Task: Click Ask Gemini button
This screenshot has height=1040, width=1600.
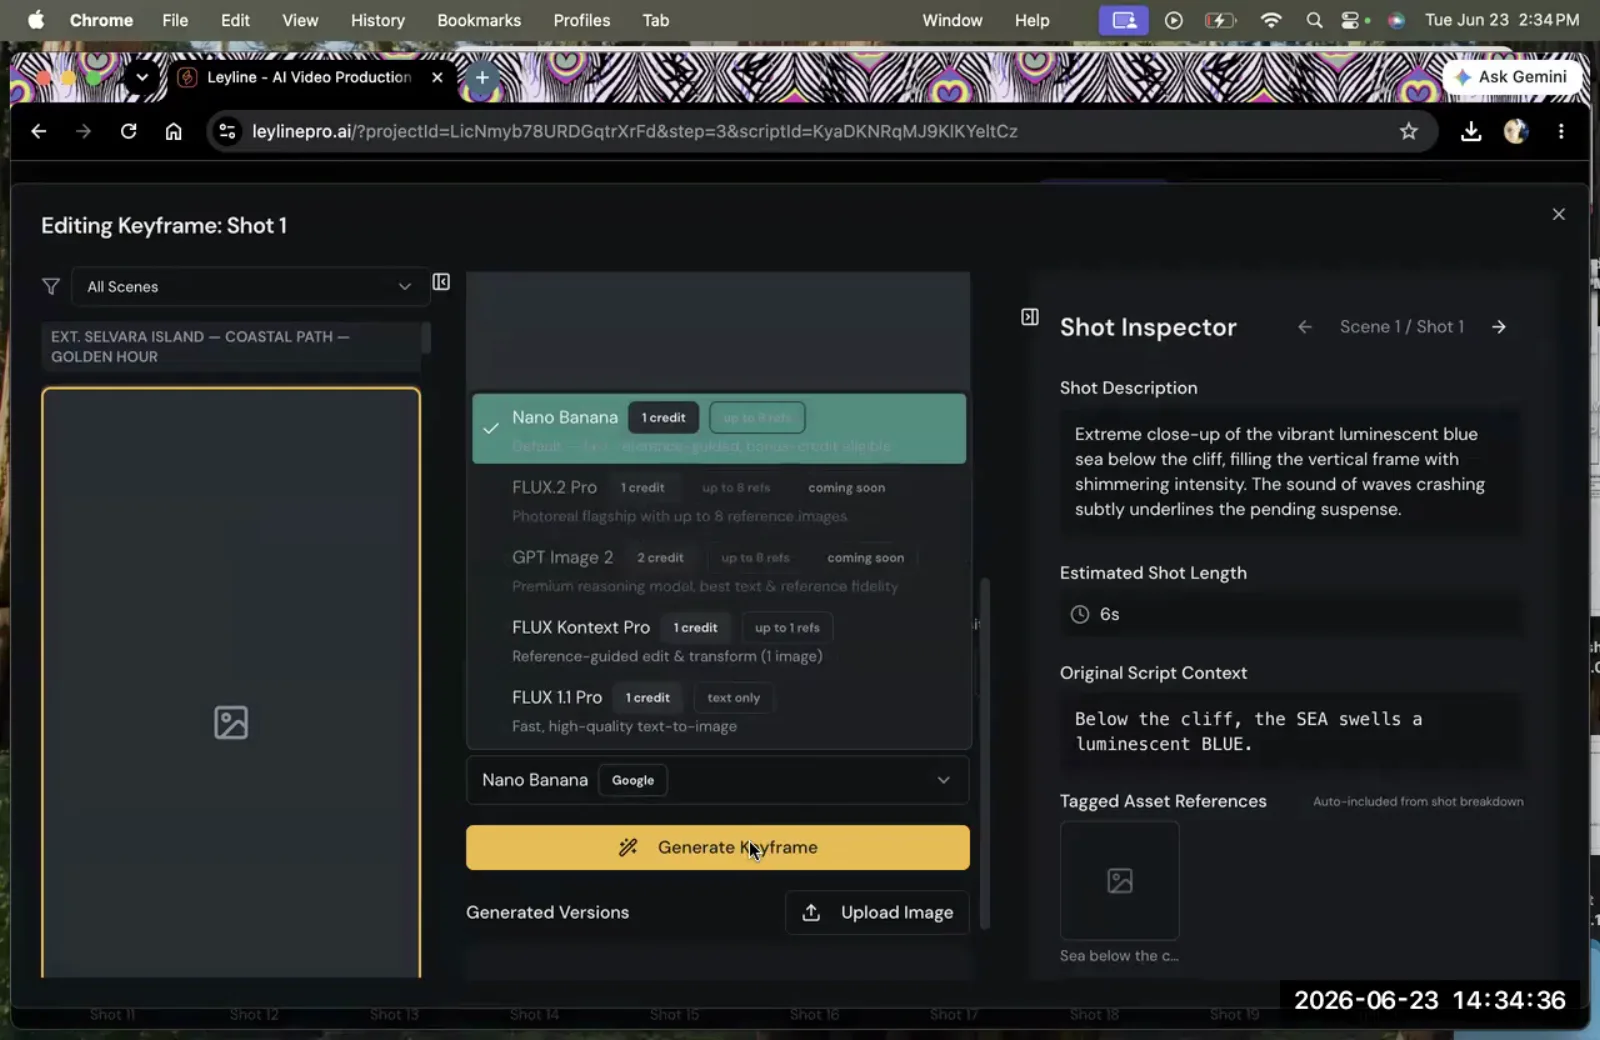Action: (1511, 77)
